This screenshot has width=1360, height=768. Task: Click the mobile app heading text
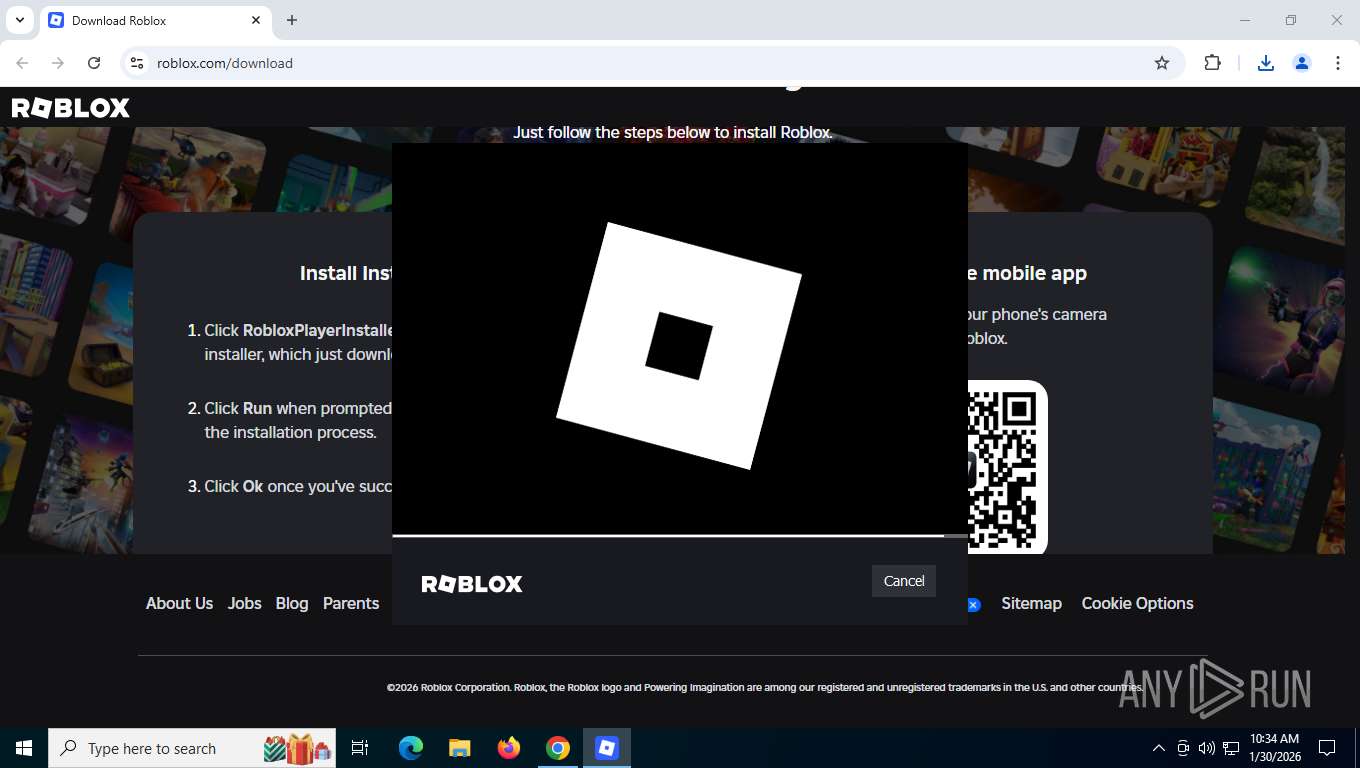tap(1027, 273)
